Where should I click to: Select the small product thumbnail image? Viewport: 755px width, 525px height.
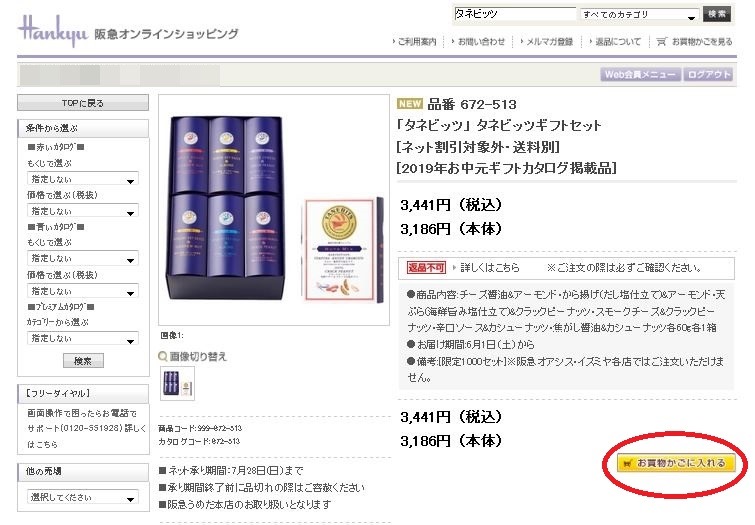click(x=177, y=383)
